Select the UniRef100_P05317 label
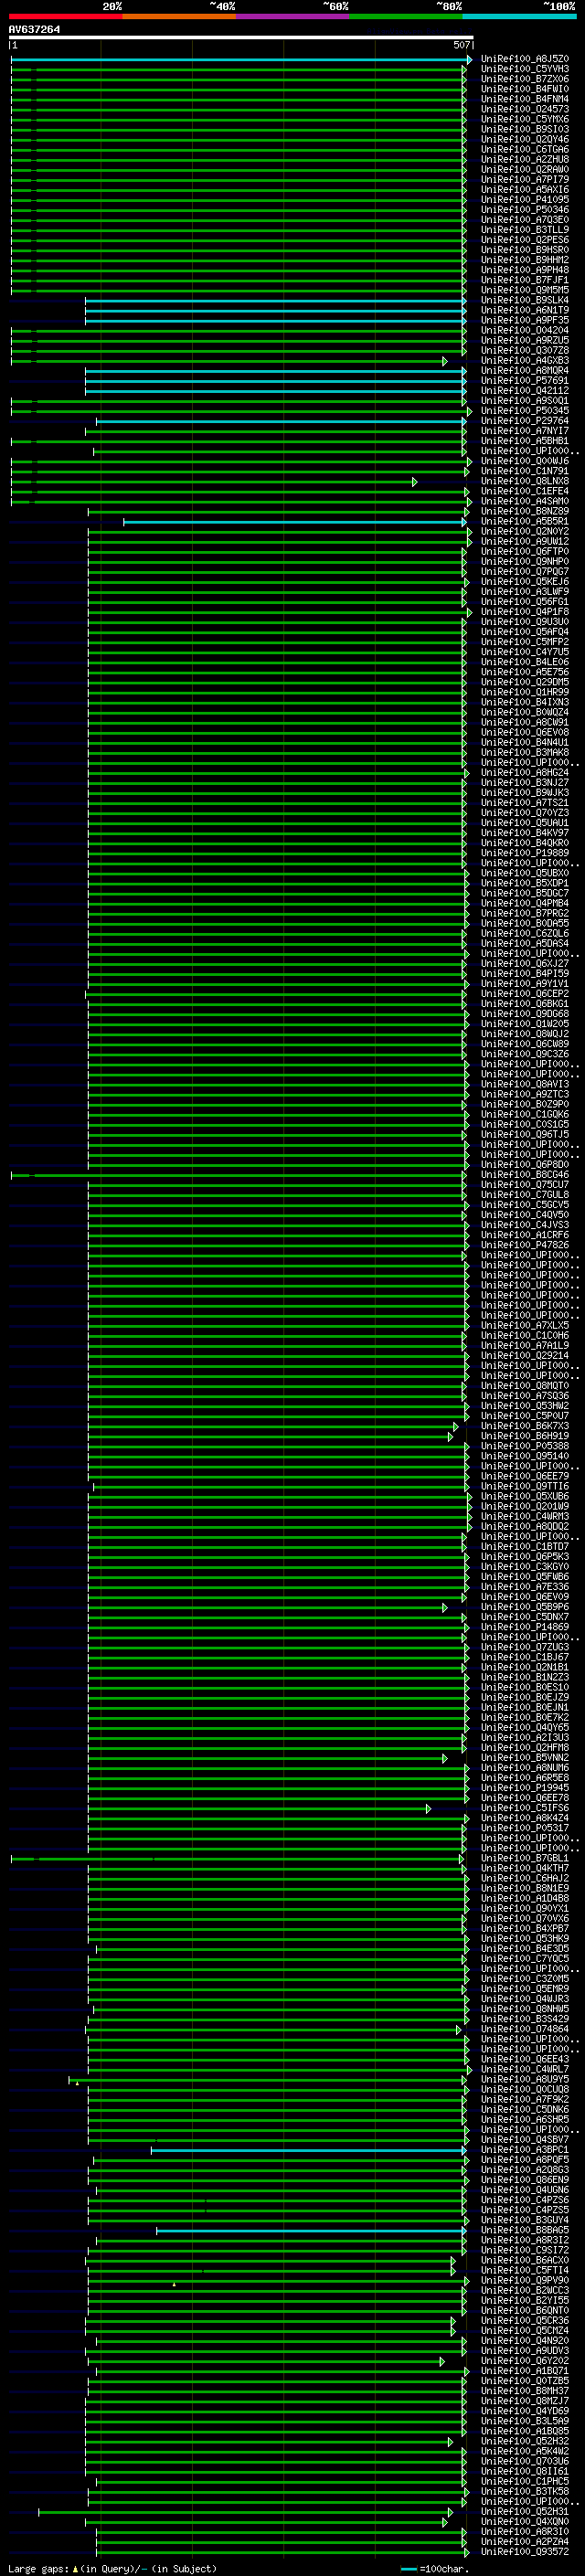585x2576 pixels. pos(525,1827)
